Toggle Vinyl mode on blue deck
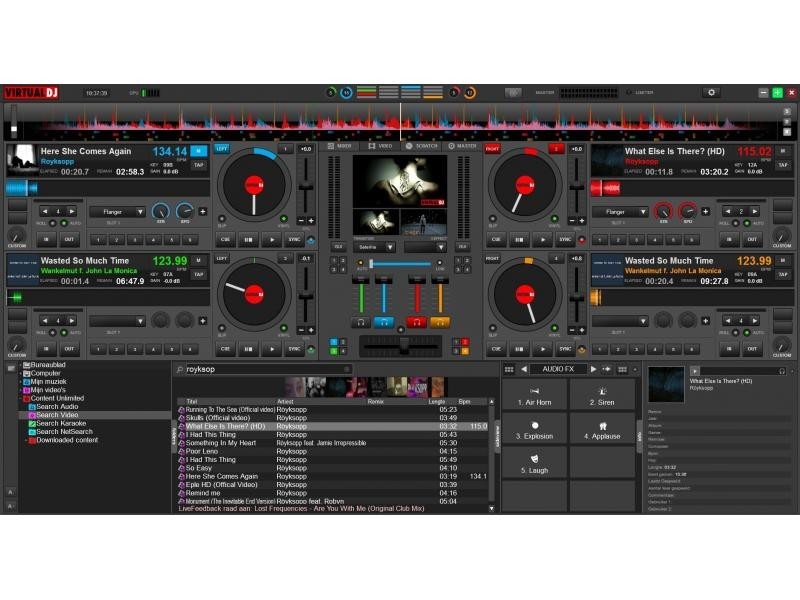Image resolution: width=800 pixels, height=600 pixels. 284,219
